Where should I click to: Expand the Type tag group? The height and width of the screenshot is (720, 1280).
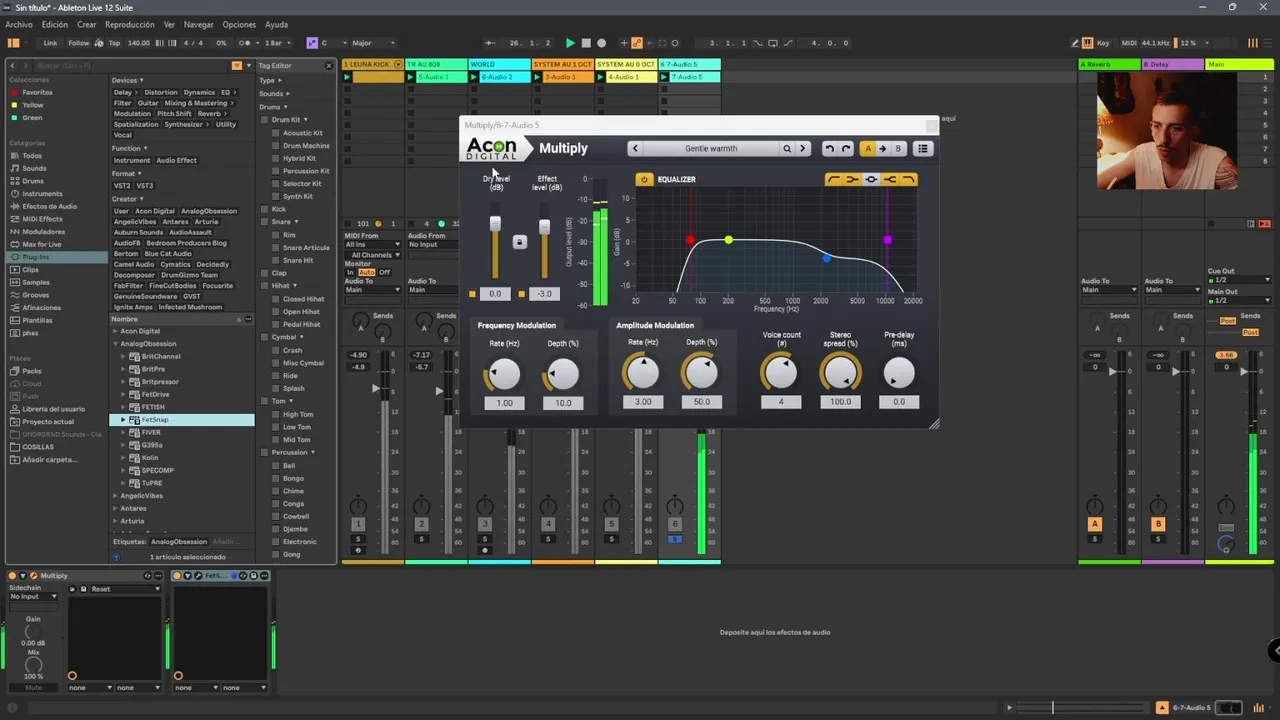tap(279, 80)
